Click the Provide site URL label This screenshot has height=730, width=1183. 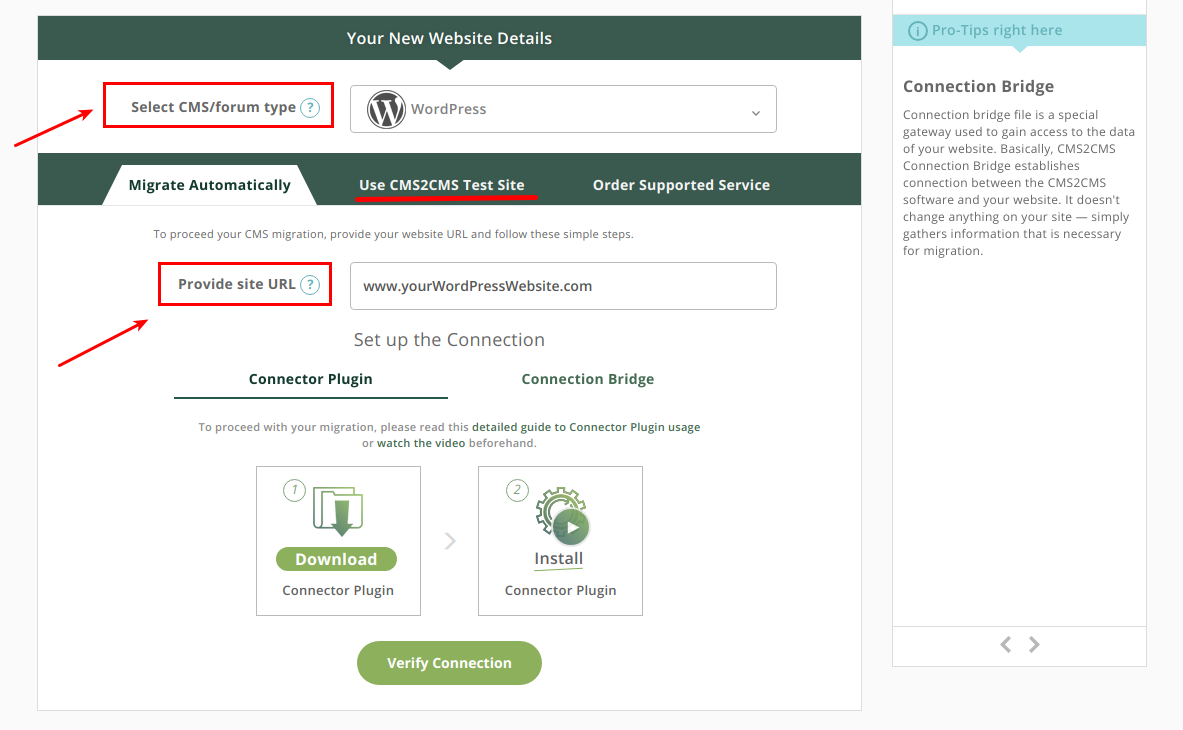(x=237, y=284)
